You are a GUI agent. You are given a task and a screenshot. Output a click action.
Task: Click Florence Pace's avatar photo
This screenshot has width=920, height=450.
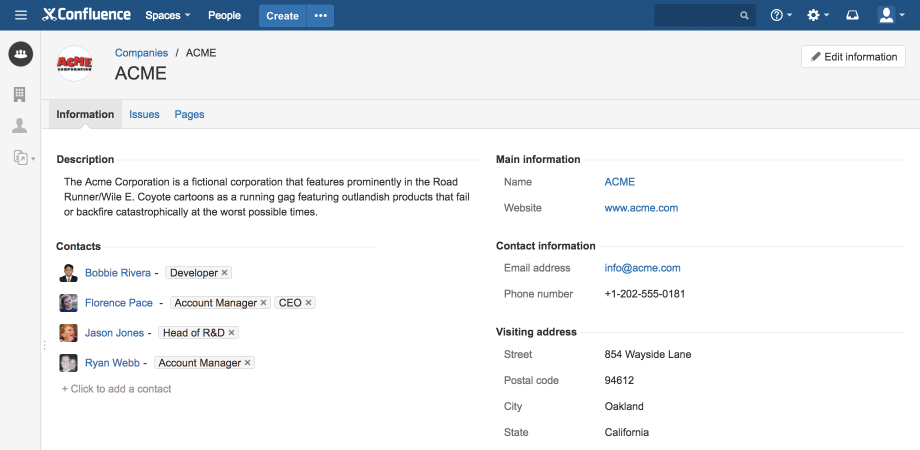[x=69, y=303]
